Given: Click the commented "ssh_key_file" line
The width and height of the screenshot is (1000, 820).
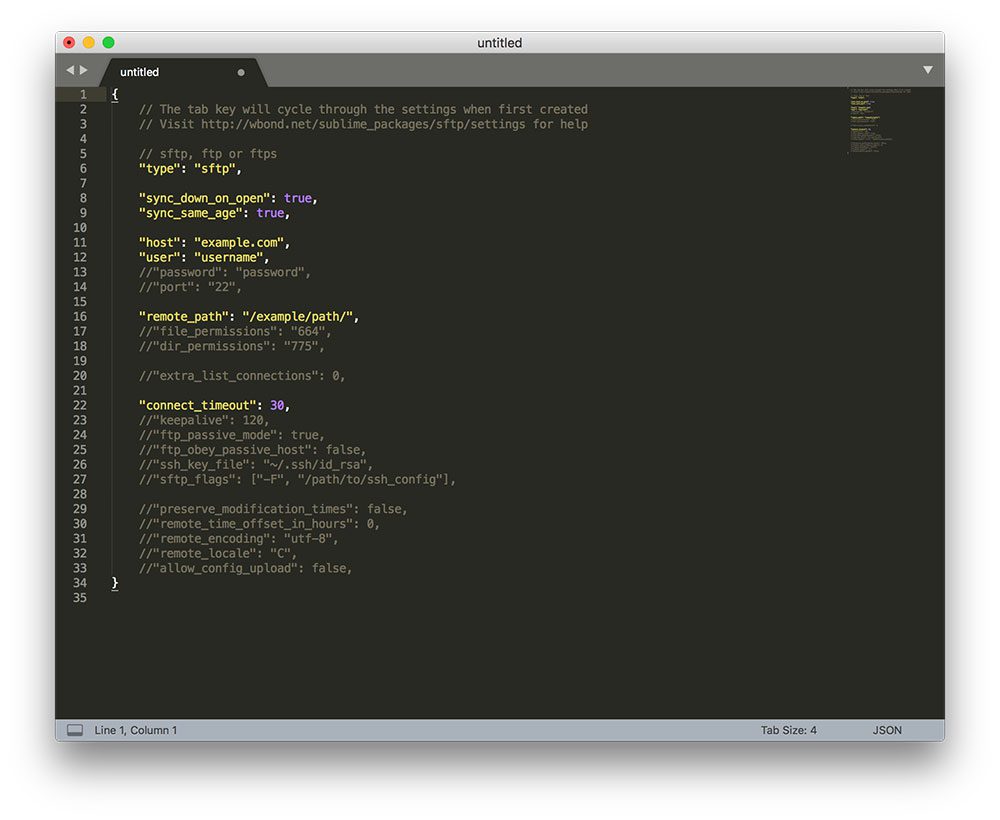Looking at the screenshot, I should 256,464.
